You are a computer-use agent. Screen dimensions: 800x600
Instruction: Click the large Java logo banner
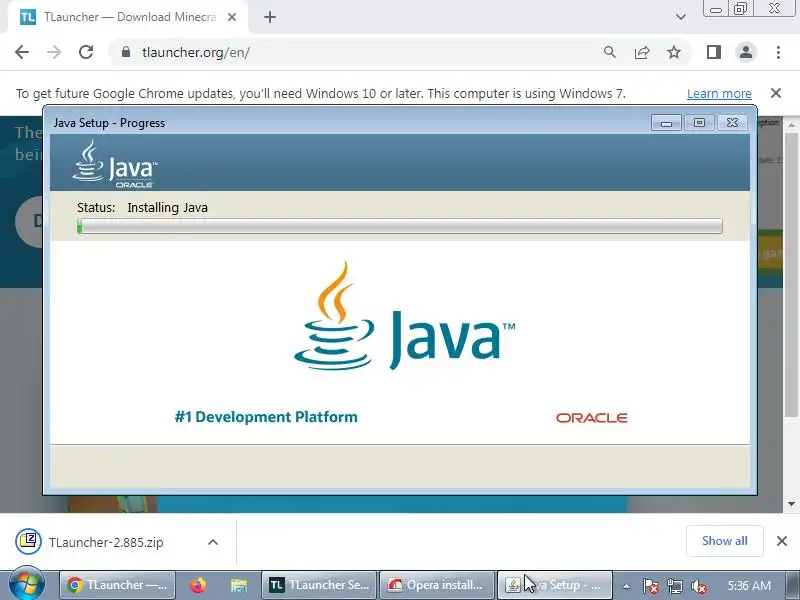coord(405,316)
